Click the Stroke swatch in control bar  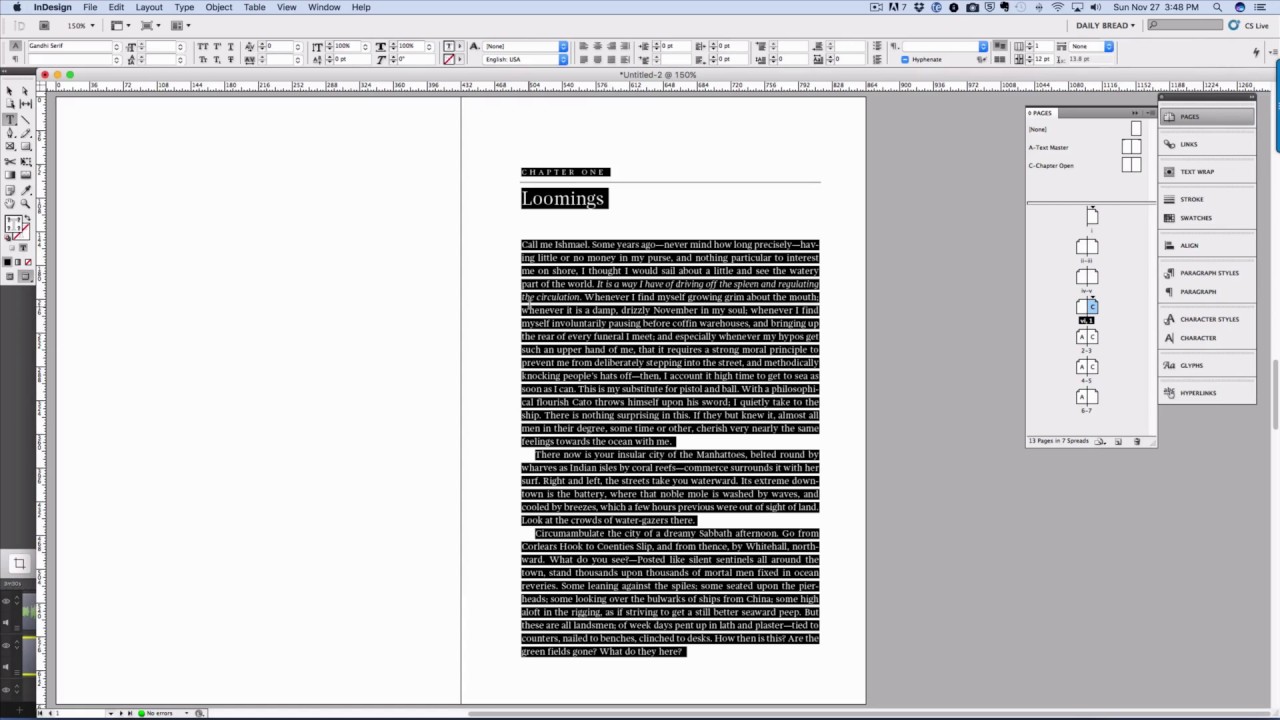click(448, 59)
